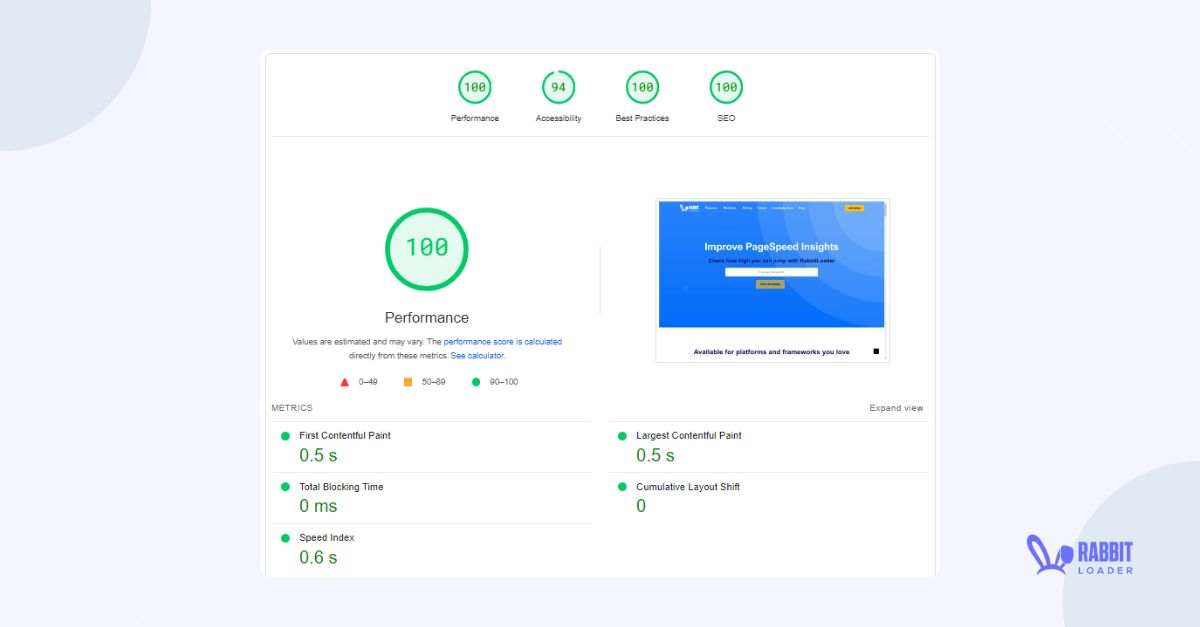1200x627 pixels.
Task: Expand the First Contentful Paint metric
Action: tap(345, 436)
